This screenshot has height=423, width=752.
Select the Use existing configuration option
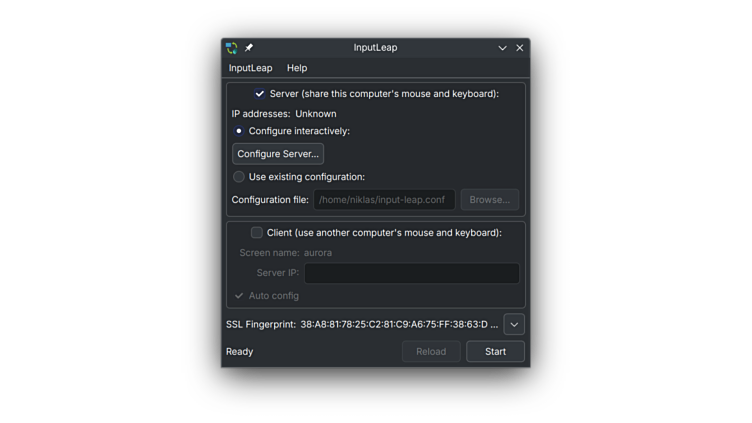[x=239, y=177]
